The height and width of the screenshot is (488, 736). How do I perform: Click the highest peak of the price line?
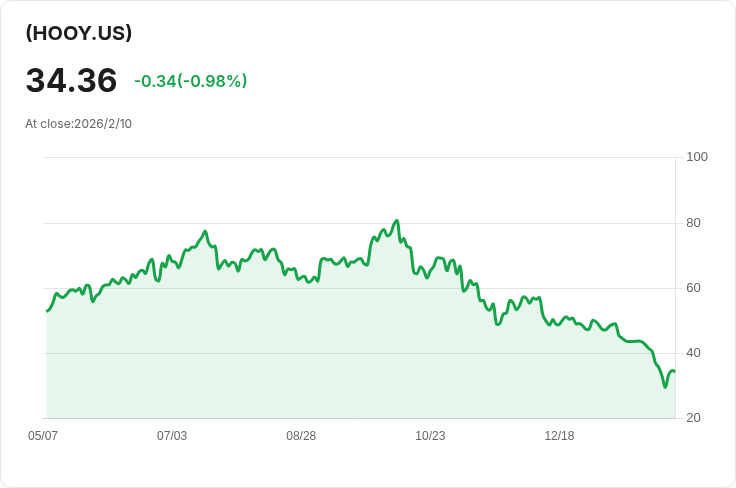coord(397,221)
